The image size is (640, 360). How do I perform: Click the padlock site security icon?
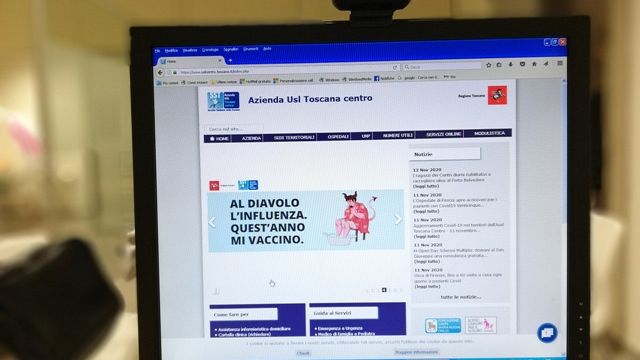(175, 72)
